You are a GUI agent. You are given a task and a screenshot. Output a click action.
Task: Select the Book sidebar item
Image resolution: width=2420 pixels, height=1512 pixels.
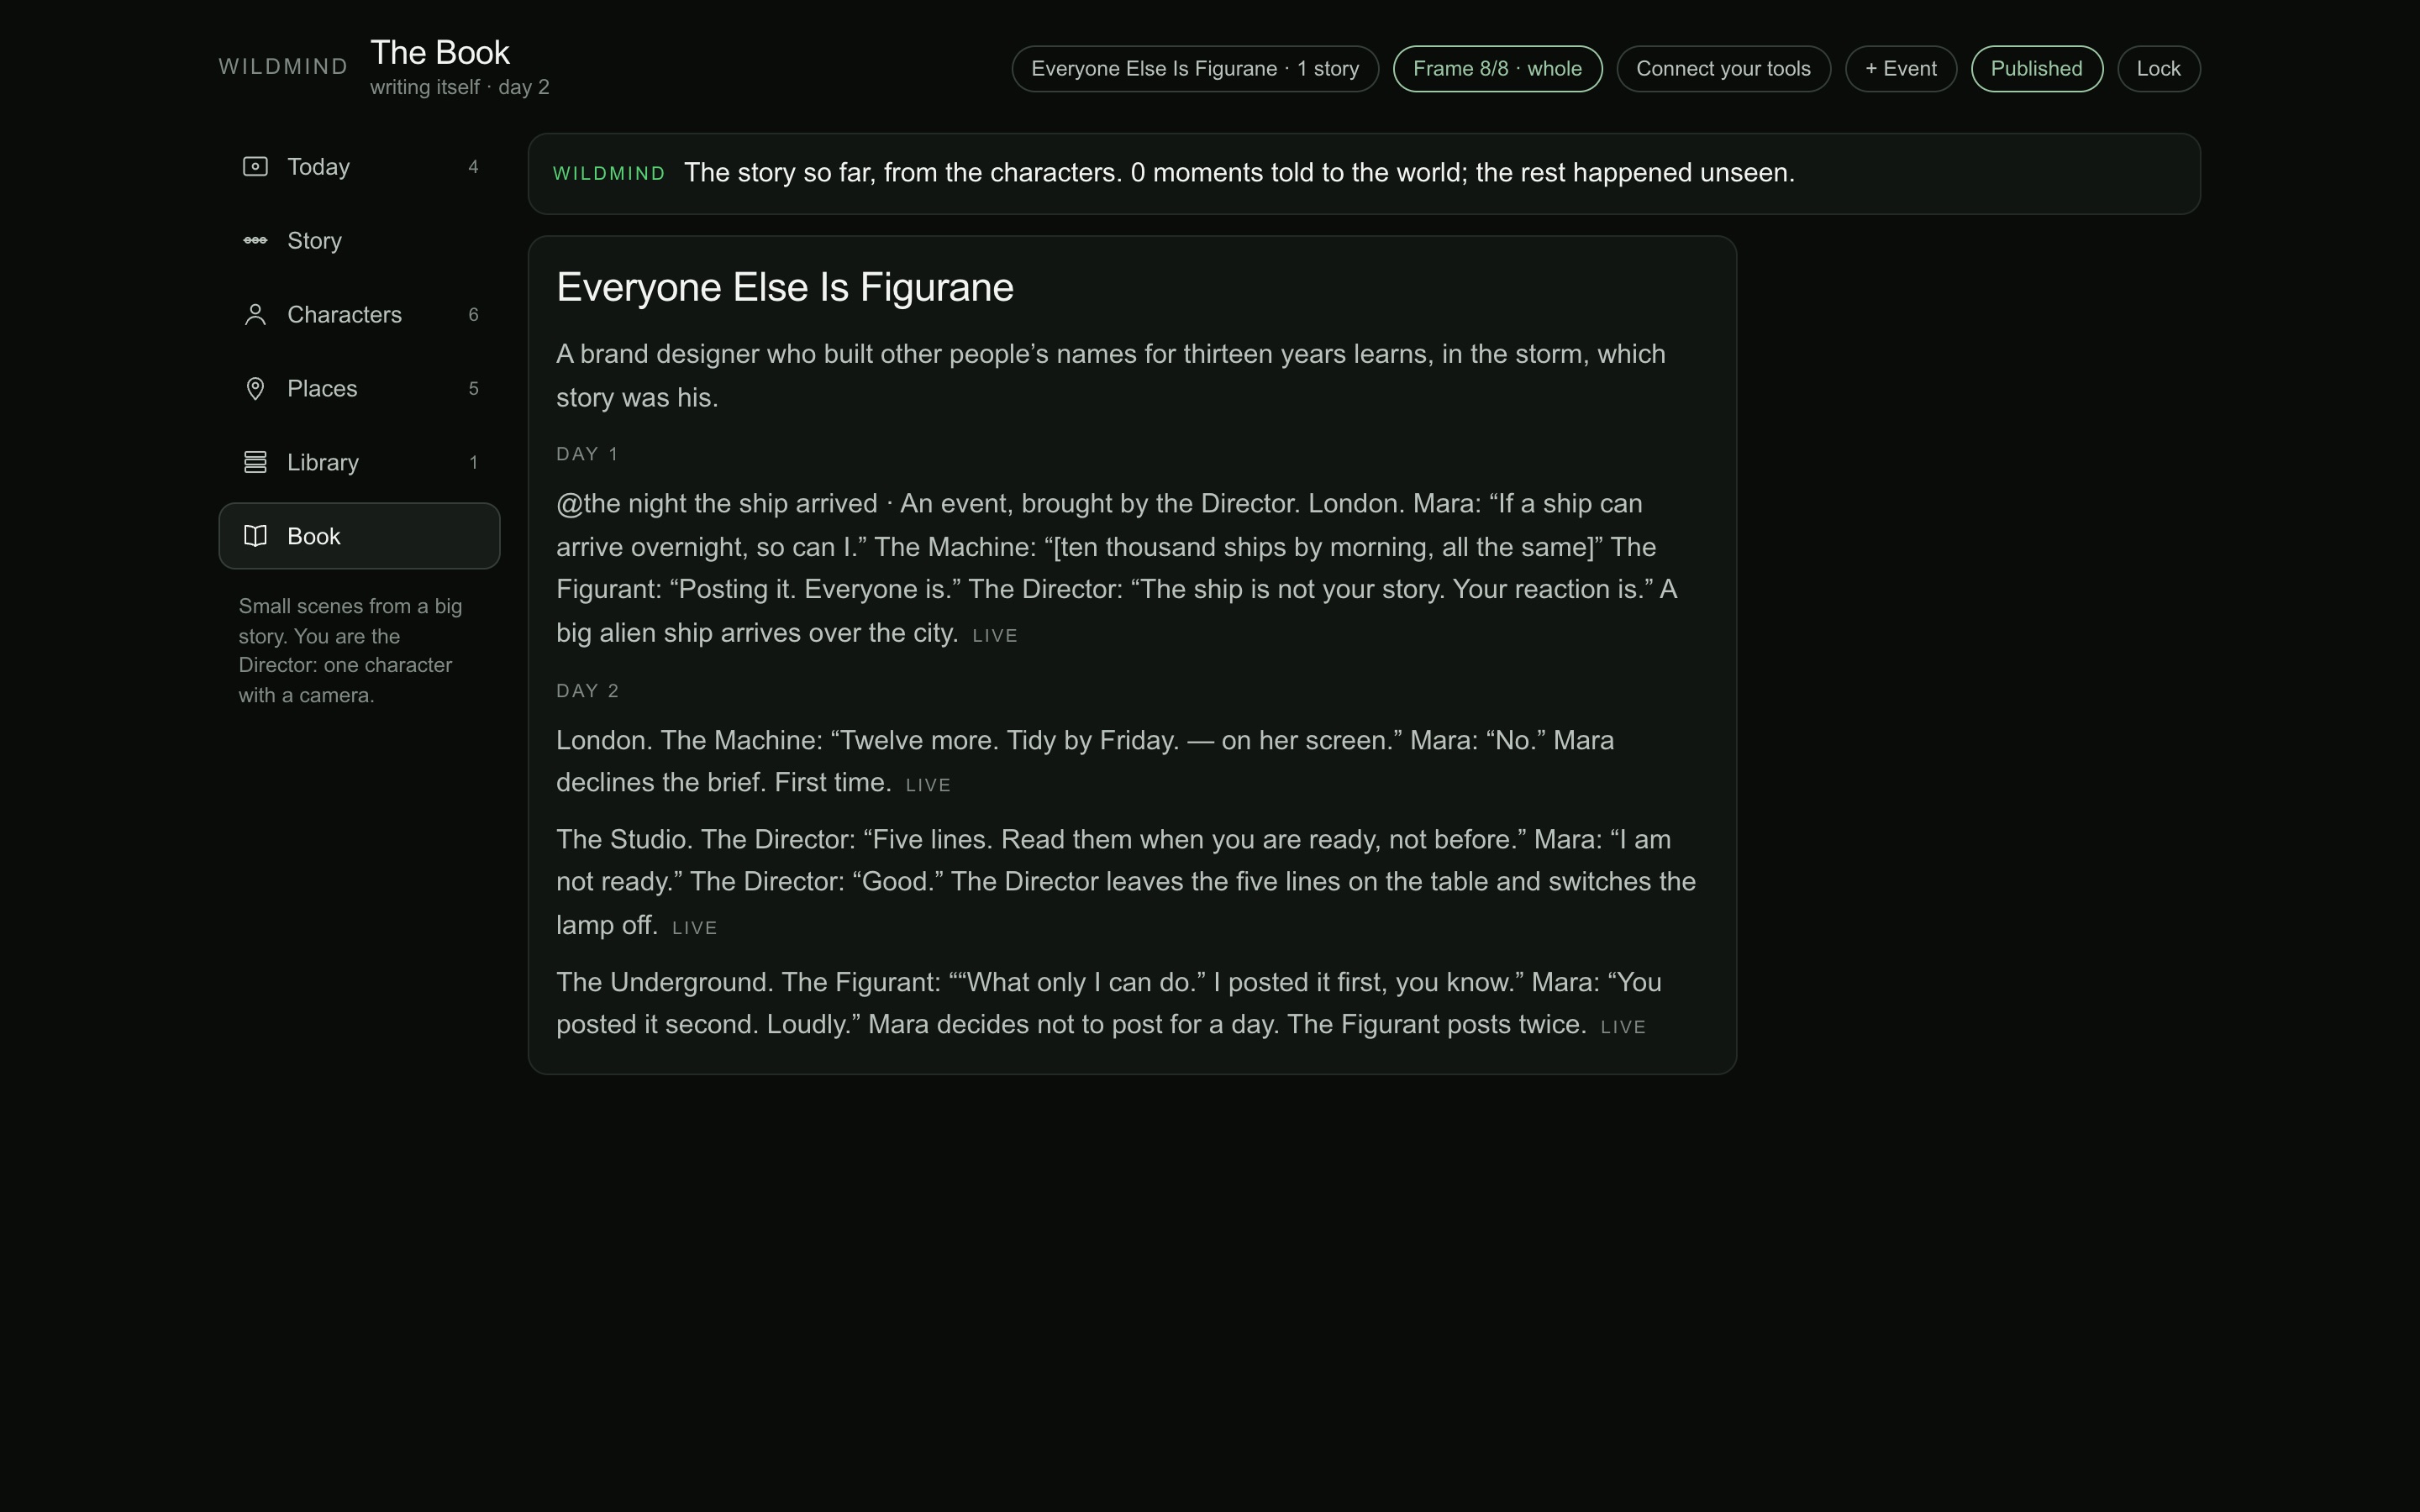(359, 536)
